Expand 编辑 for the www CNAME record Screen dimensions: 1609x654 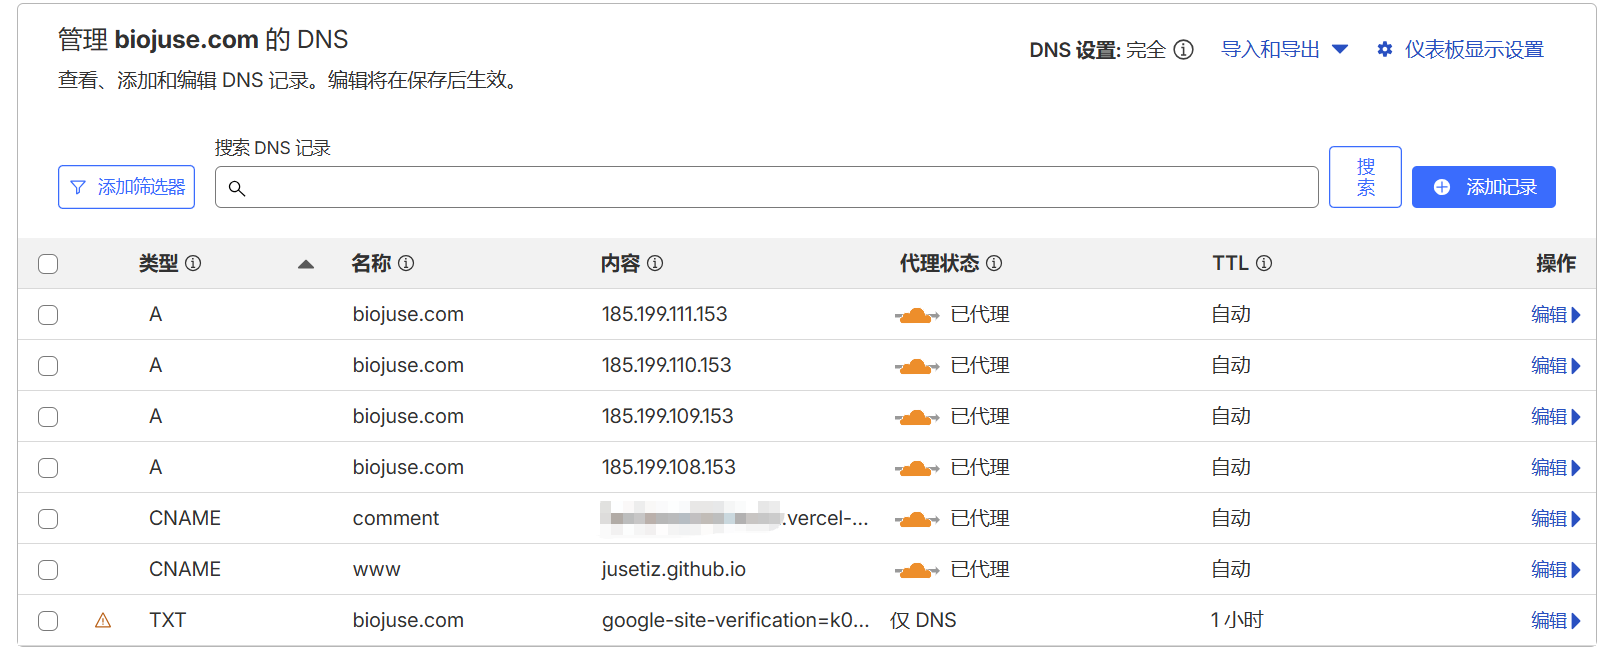point(1555,570)
